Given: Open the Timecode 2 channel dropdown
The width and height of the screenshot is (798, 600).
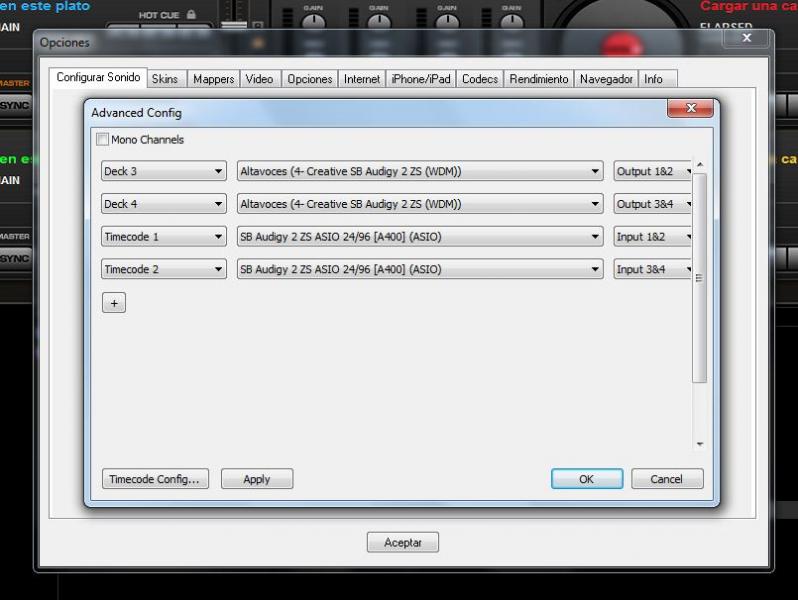Looking at the screenshot, I should tap(163, 269).
